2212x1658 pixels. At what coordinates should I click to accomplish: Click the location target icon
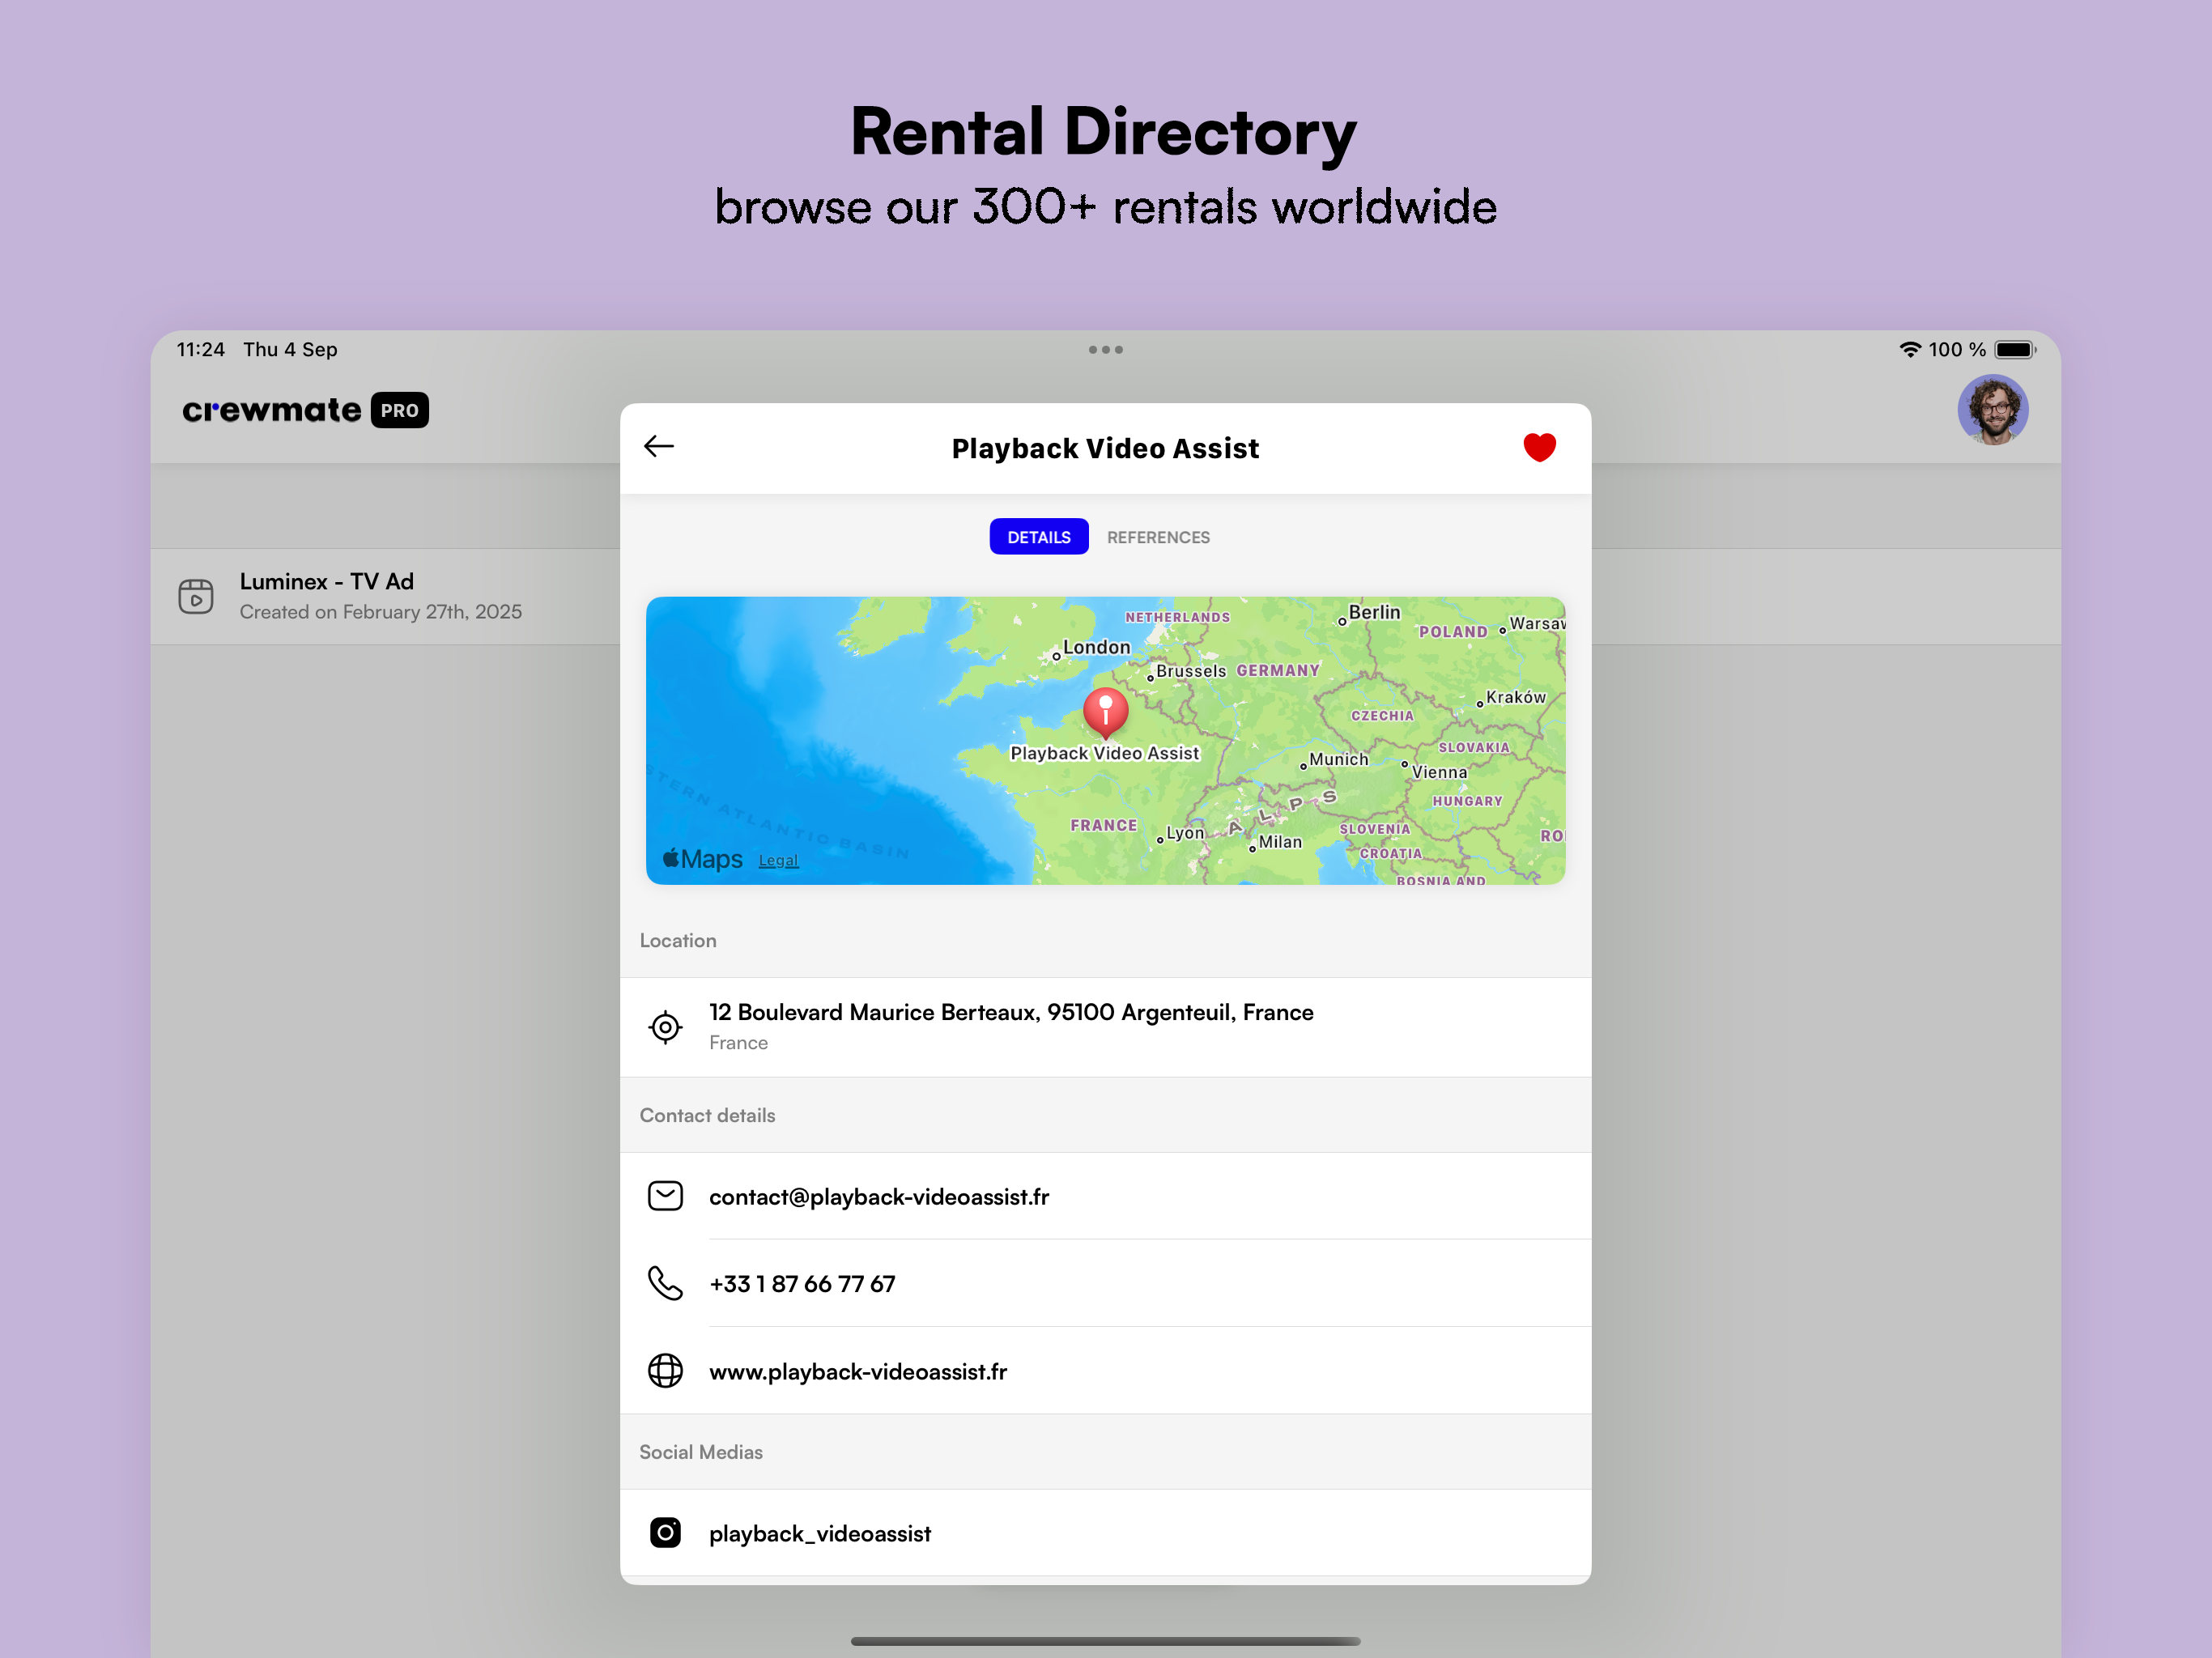pos(665,1027)
